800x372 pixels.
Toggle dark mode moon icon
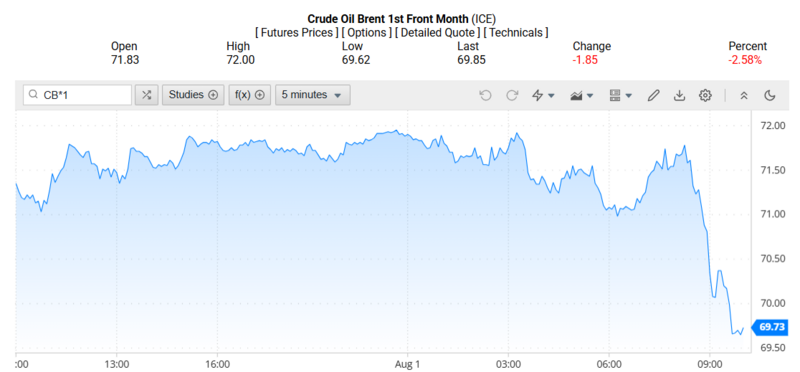click(770, 95)
